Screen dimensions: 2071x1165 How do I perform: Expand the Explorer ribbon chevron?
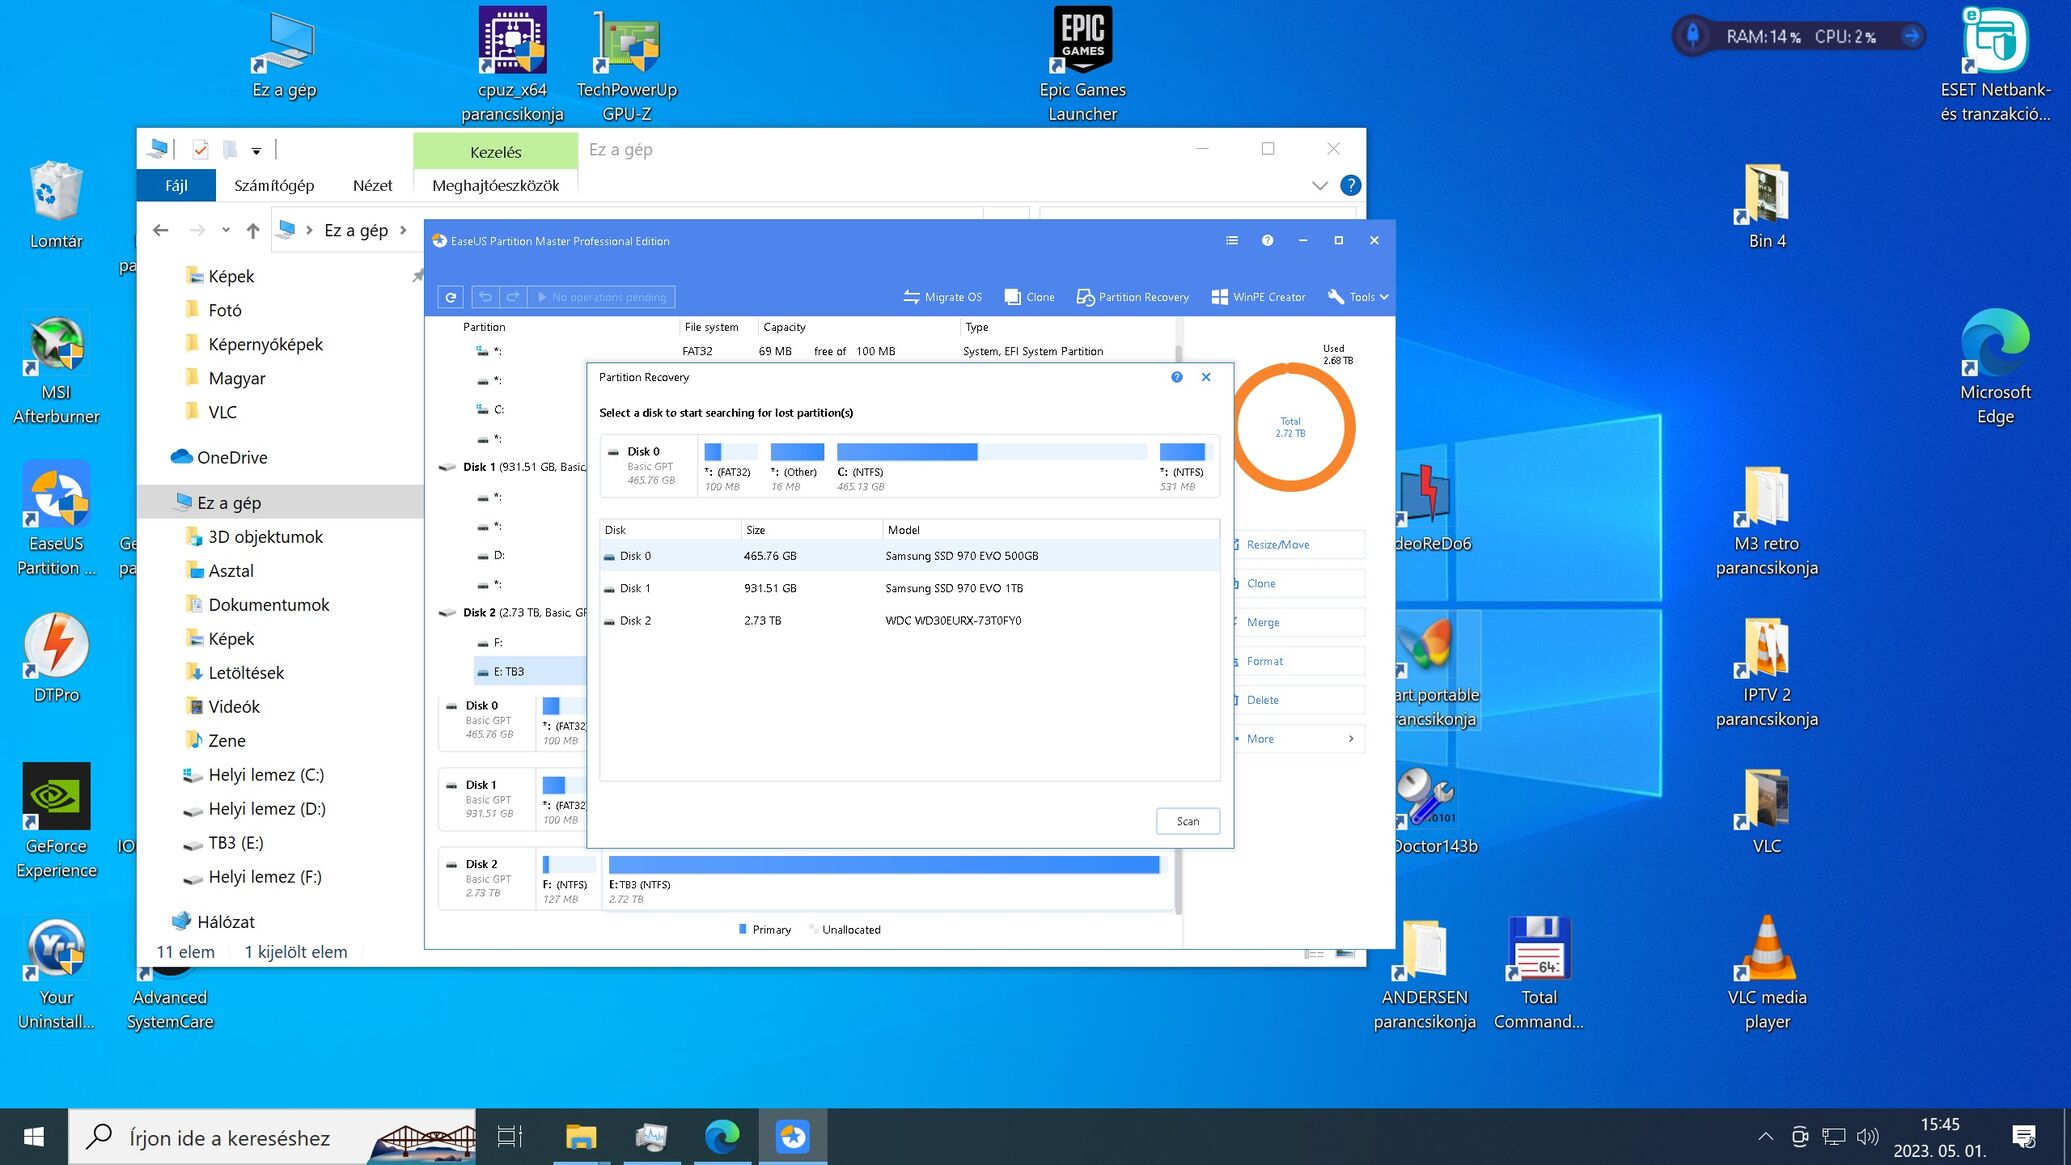1319,185
